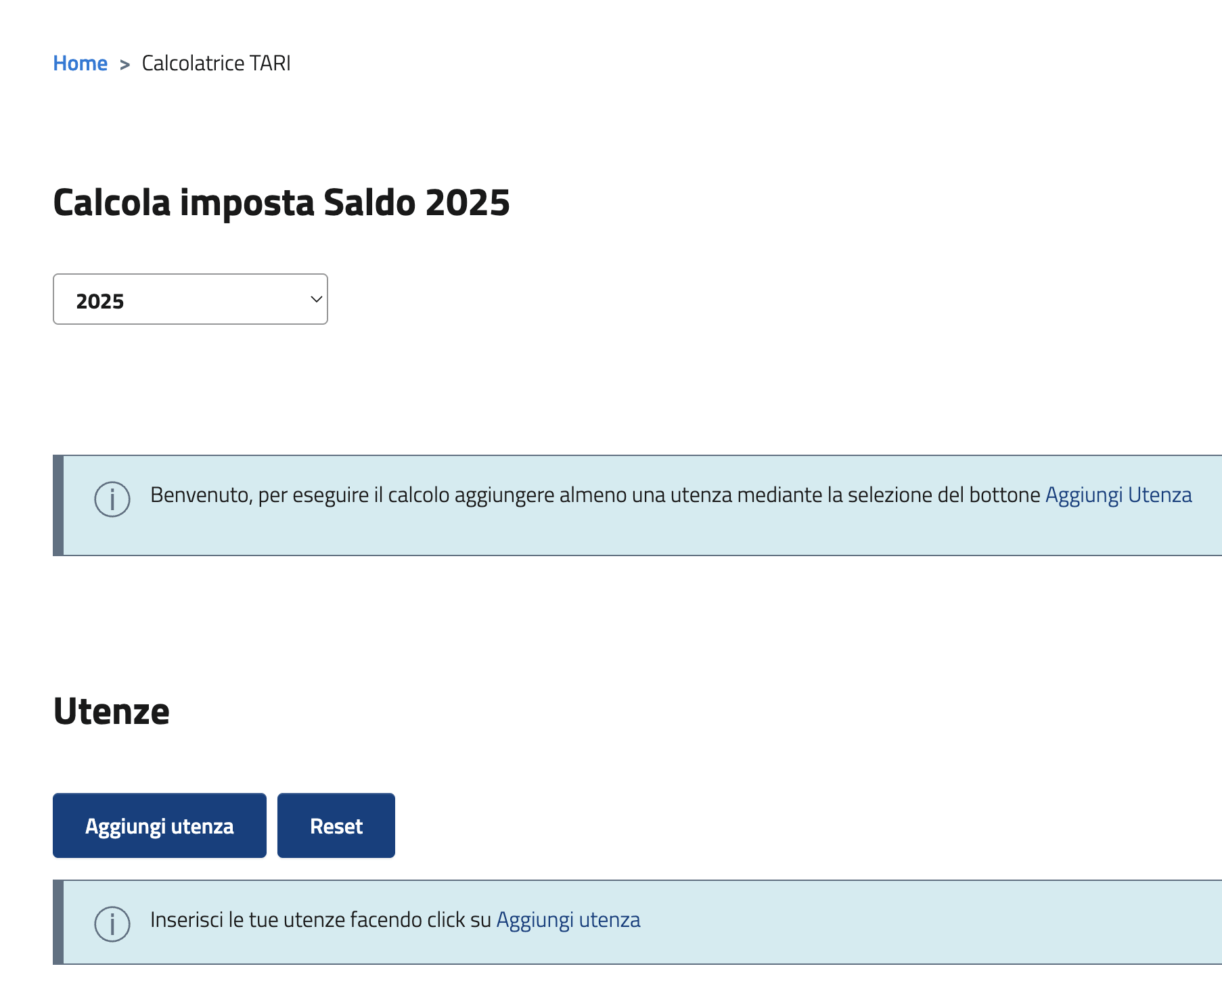This screenshot has height=1000, width=1222.
Task: Click the info icon in the Benvenuto banner
Action: coord(112,497)
